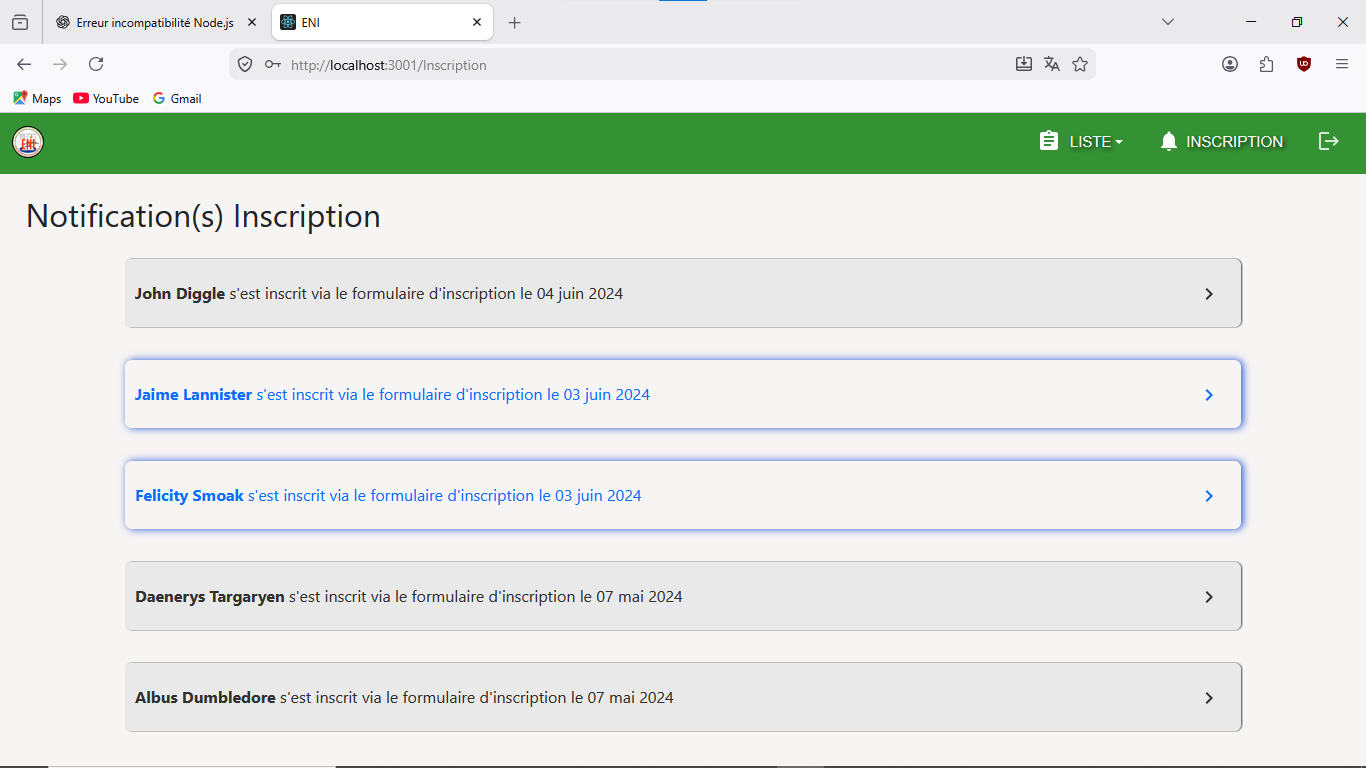Go forward to next page
Screen dimensions: 1366x768
(60, 64)
